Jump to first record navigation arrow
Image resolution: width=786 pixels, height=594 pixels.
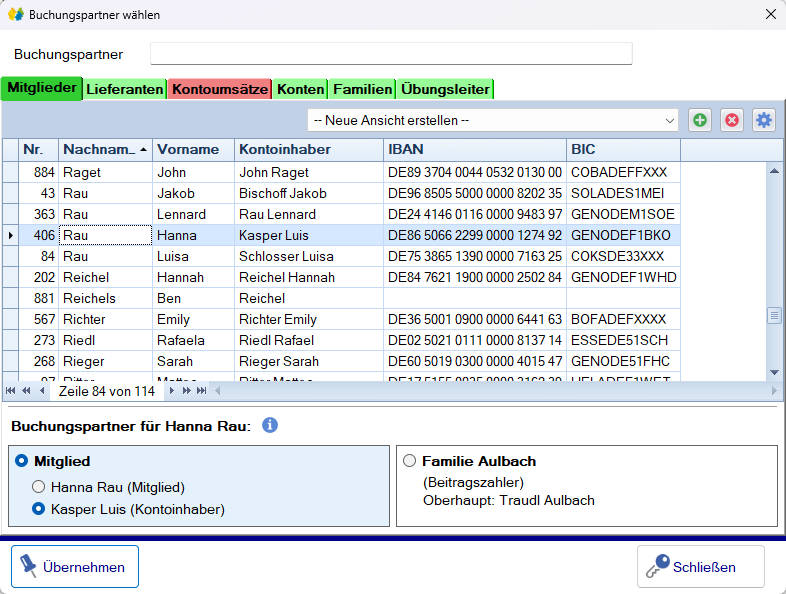(11, 390)
